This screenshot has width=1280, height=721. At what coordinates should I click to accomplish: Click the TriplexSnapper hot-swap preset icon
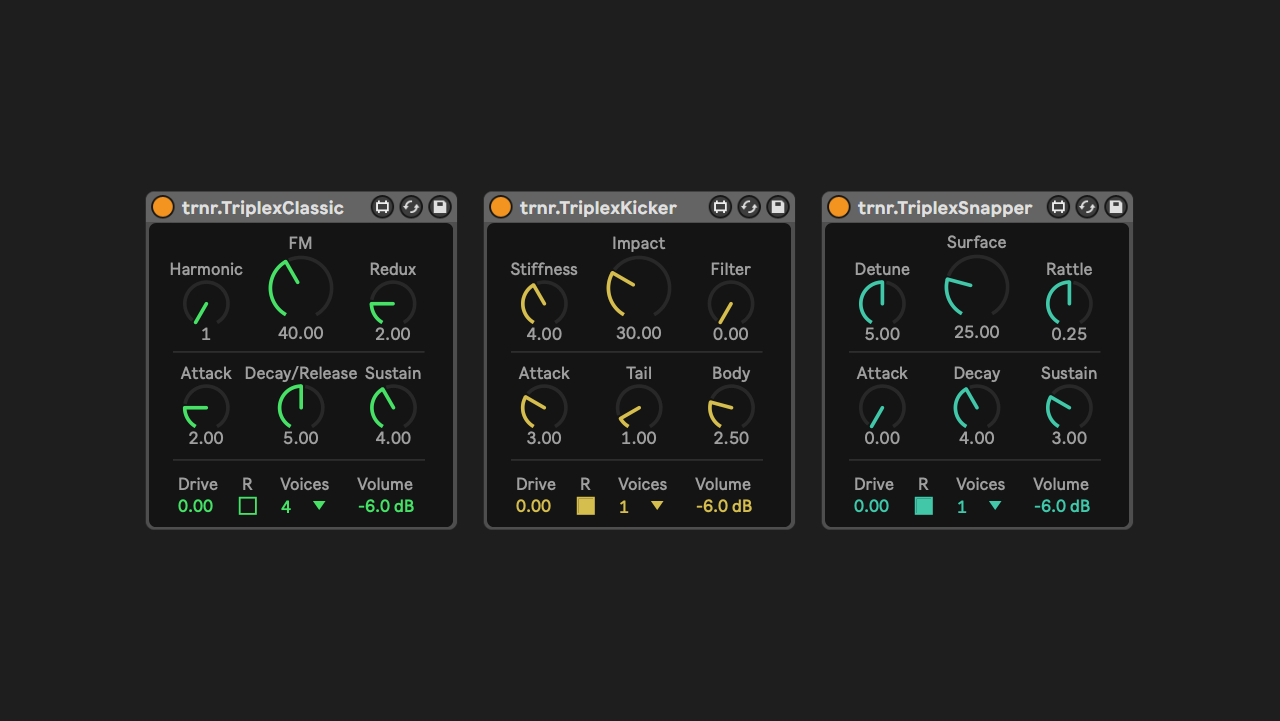[x=1087, y=207]
